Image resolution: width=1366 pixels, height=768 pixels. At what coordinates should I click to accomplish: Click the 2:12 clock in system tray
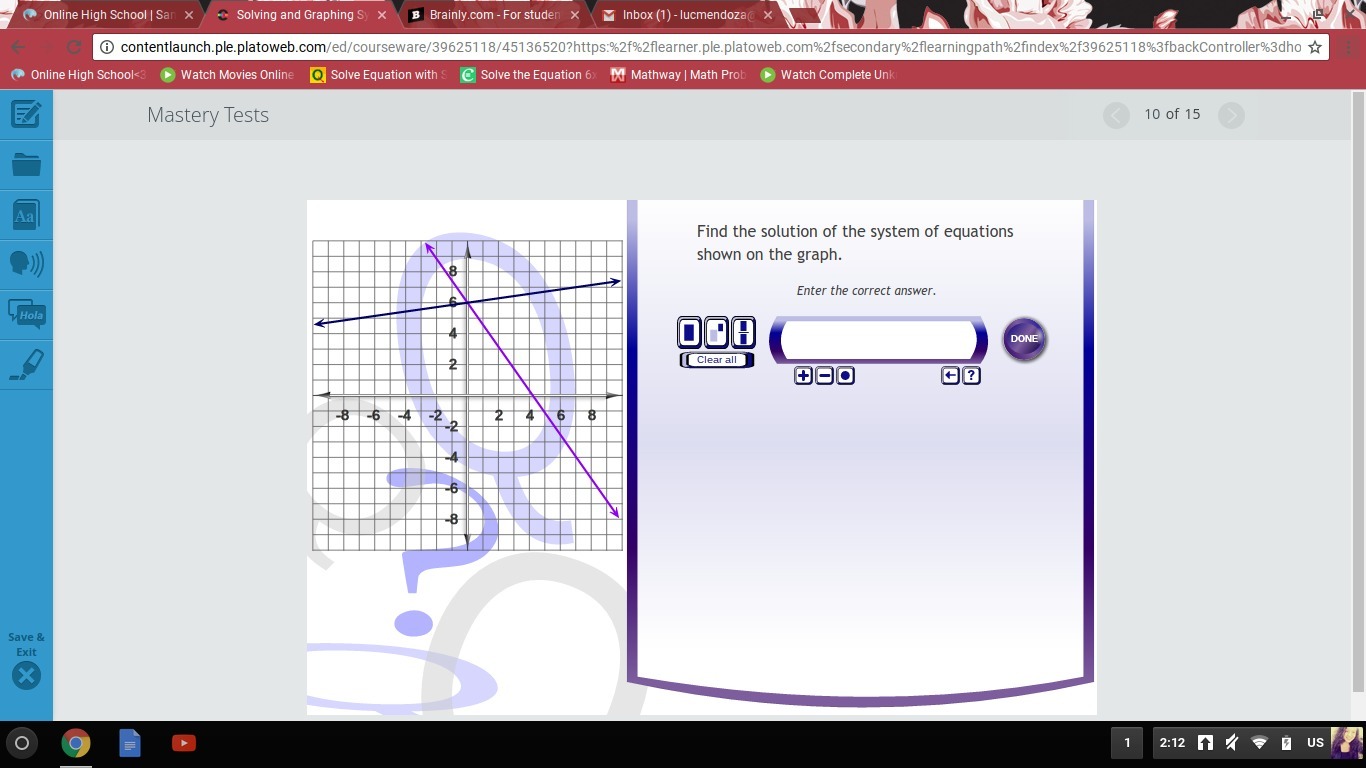tap(1172, 742)
